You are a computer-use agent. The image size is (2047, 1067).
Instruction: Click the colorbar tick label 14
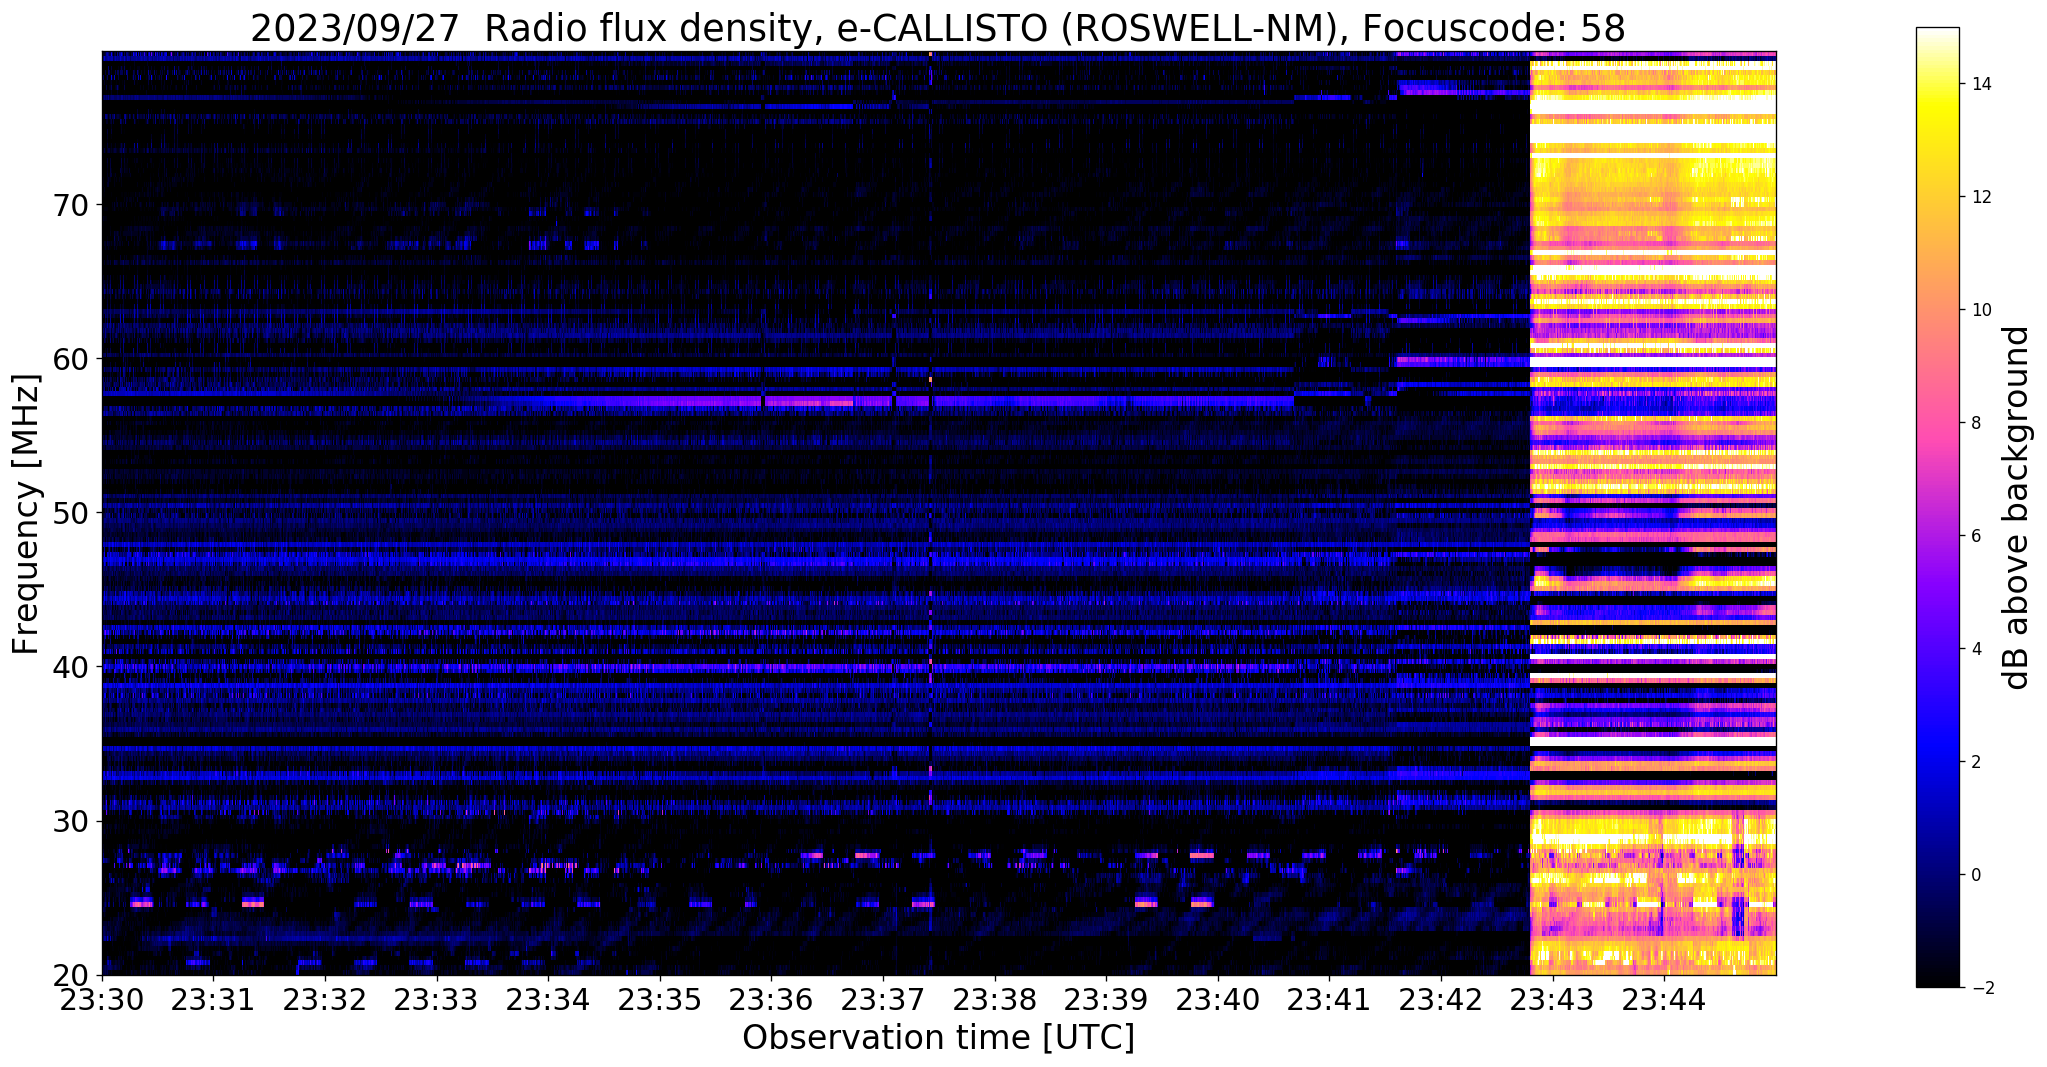[1981, 84]
